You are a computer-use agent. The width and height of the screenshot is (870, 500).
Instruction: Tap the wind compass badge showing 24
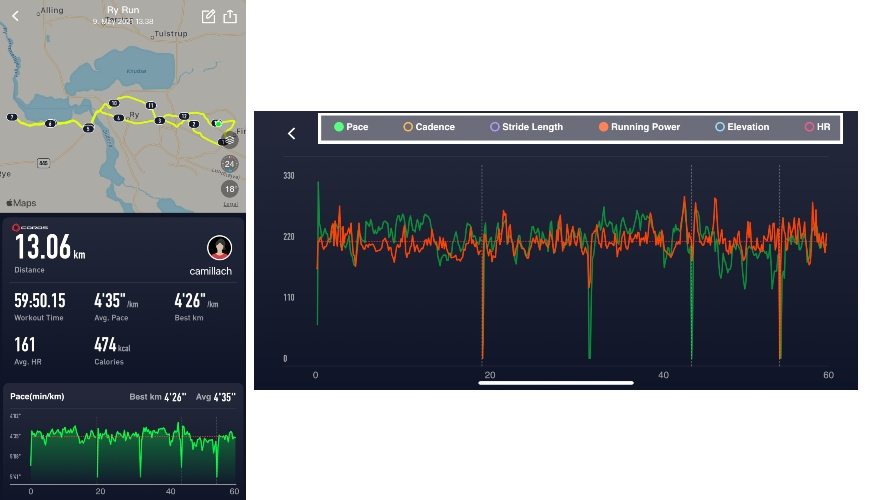click(x=230, y=164)
